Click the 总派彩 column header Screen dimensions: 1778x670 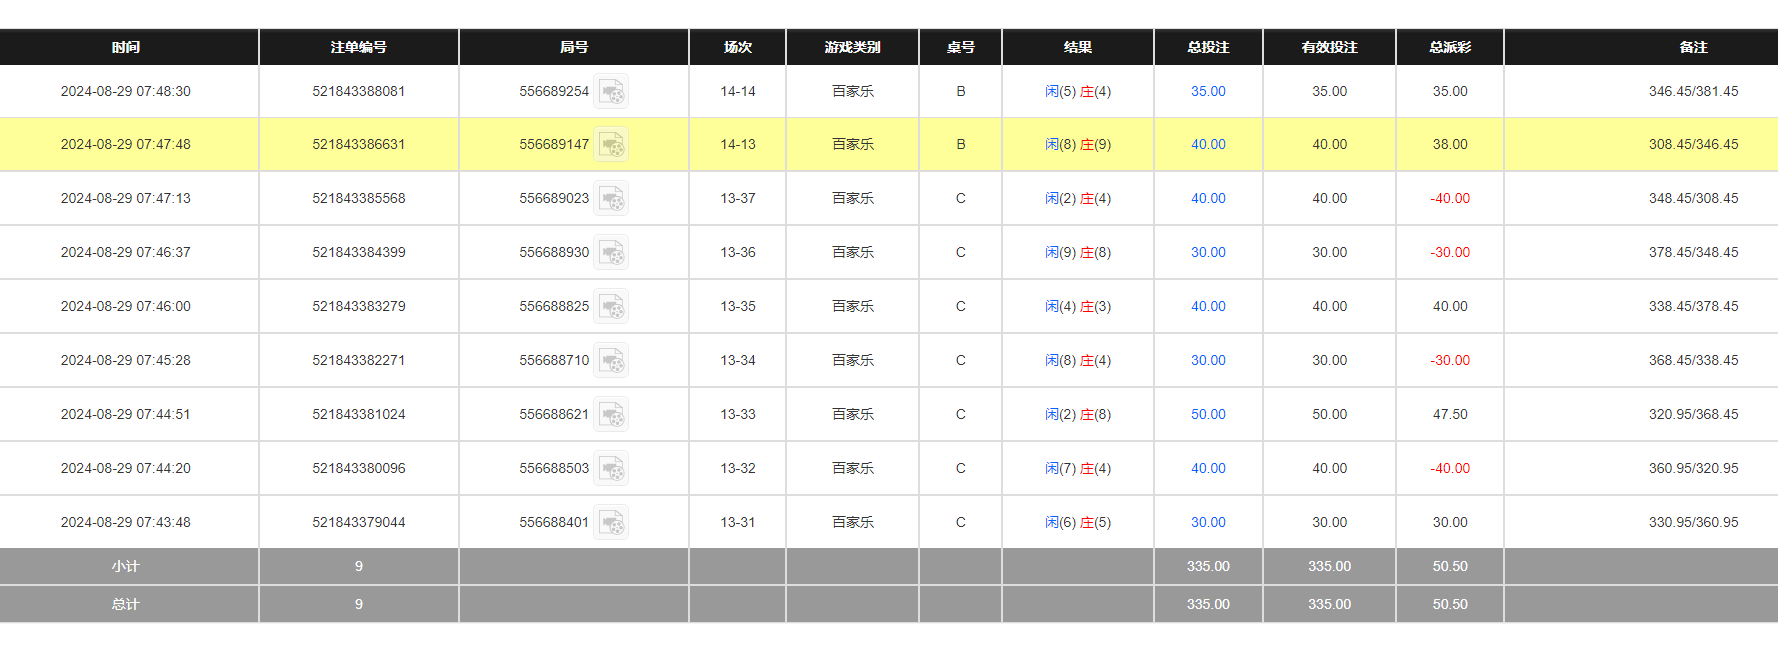coord(1449,47)
